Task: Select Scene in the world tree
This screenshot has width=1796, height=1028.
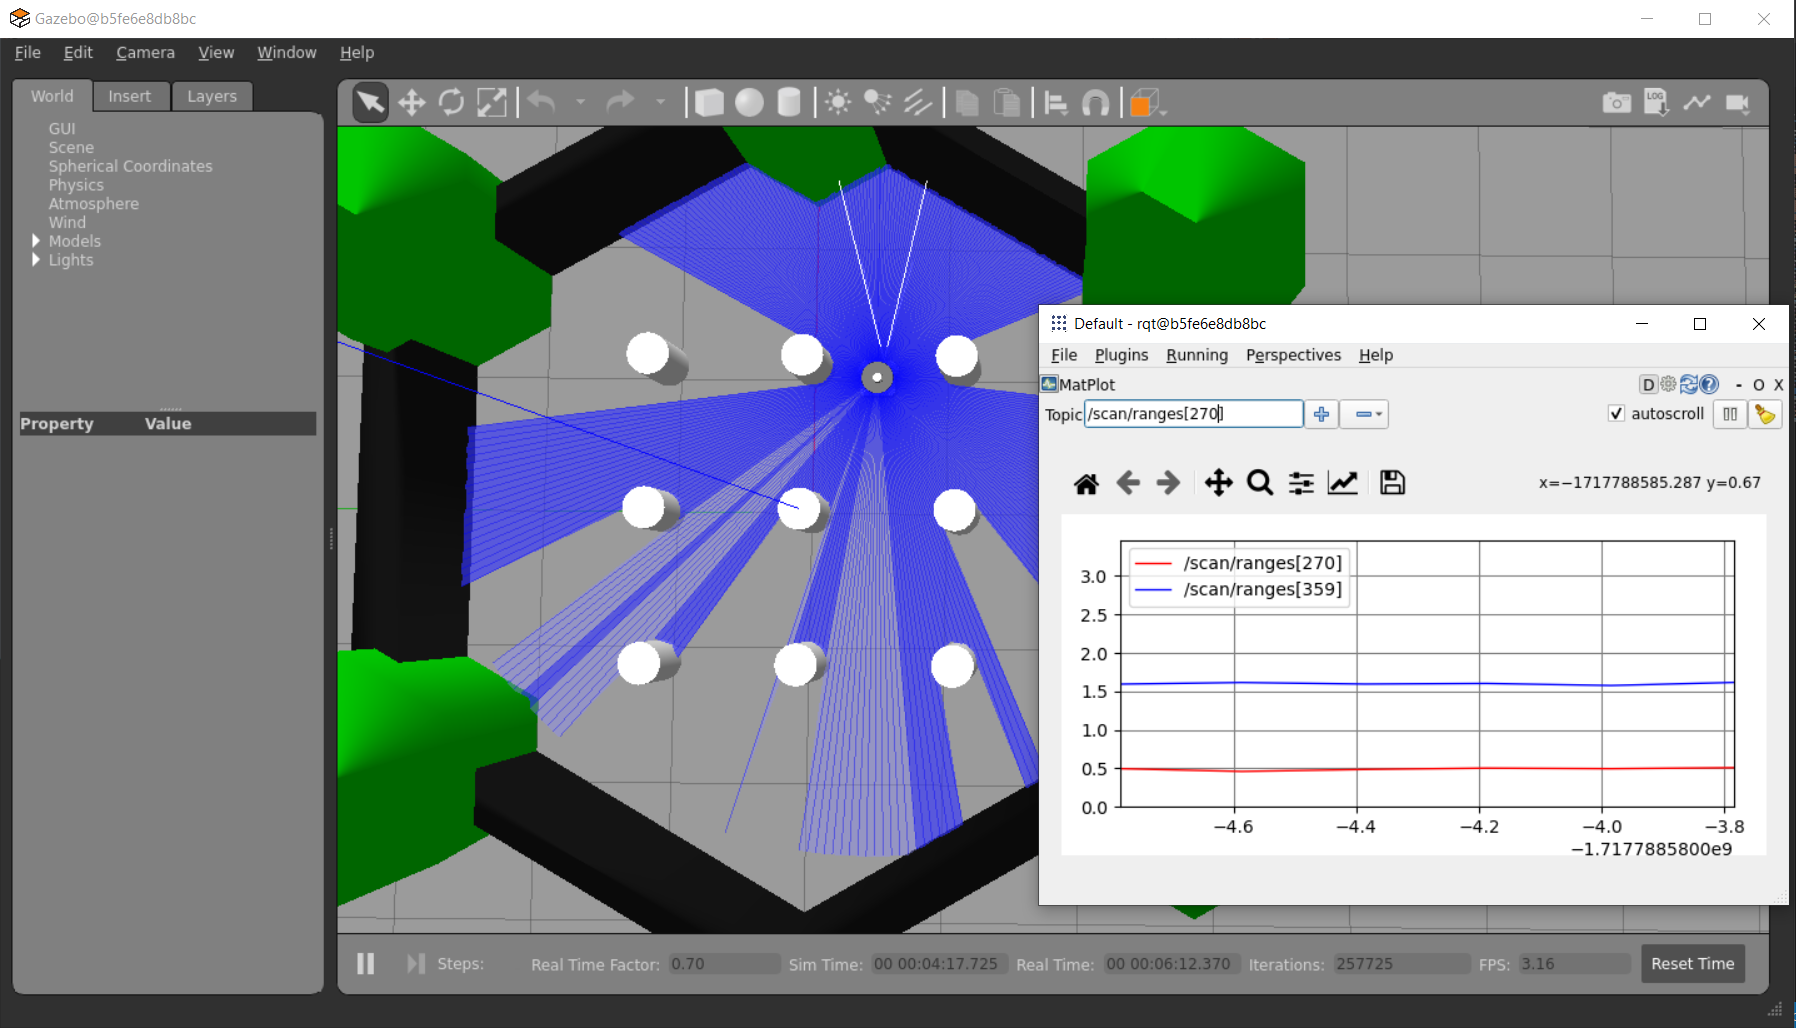Action: (71, 147)
